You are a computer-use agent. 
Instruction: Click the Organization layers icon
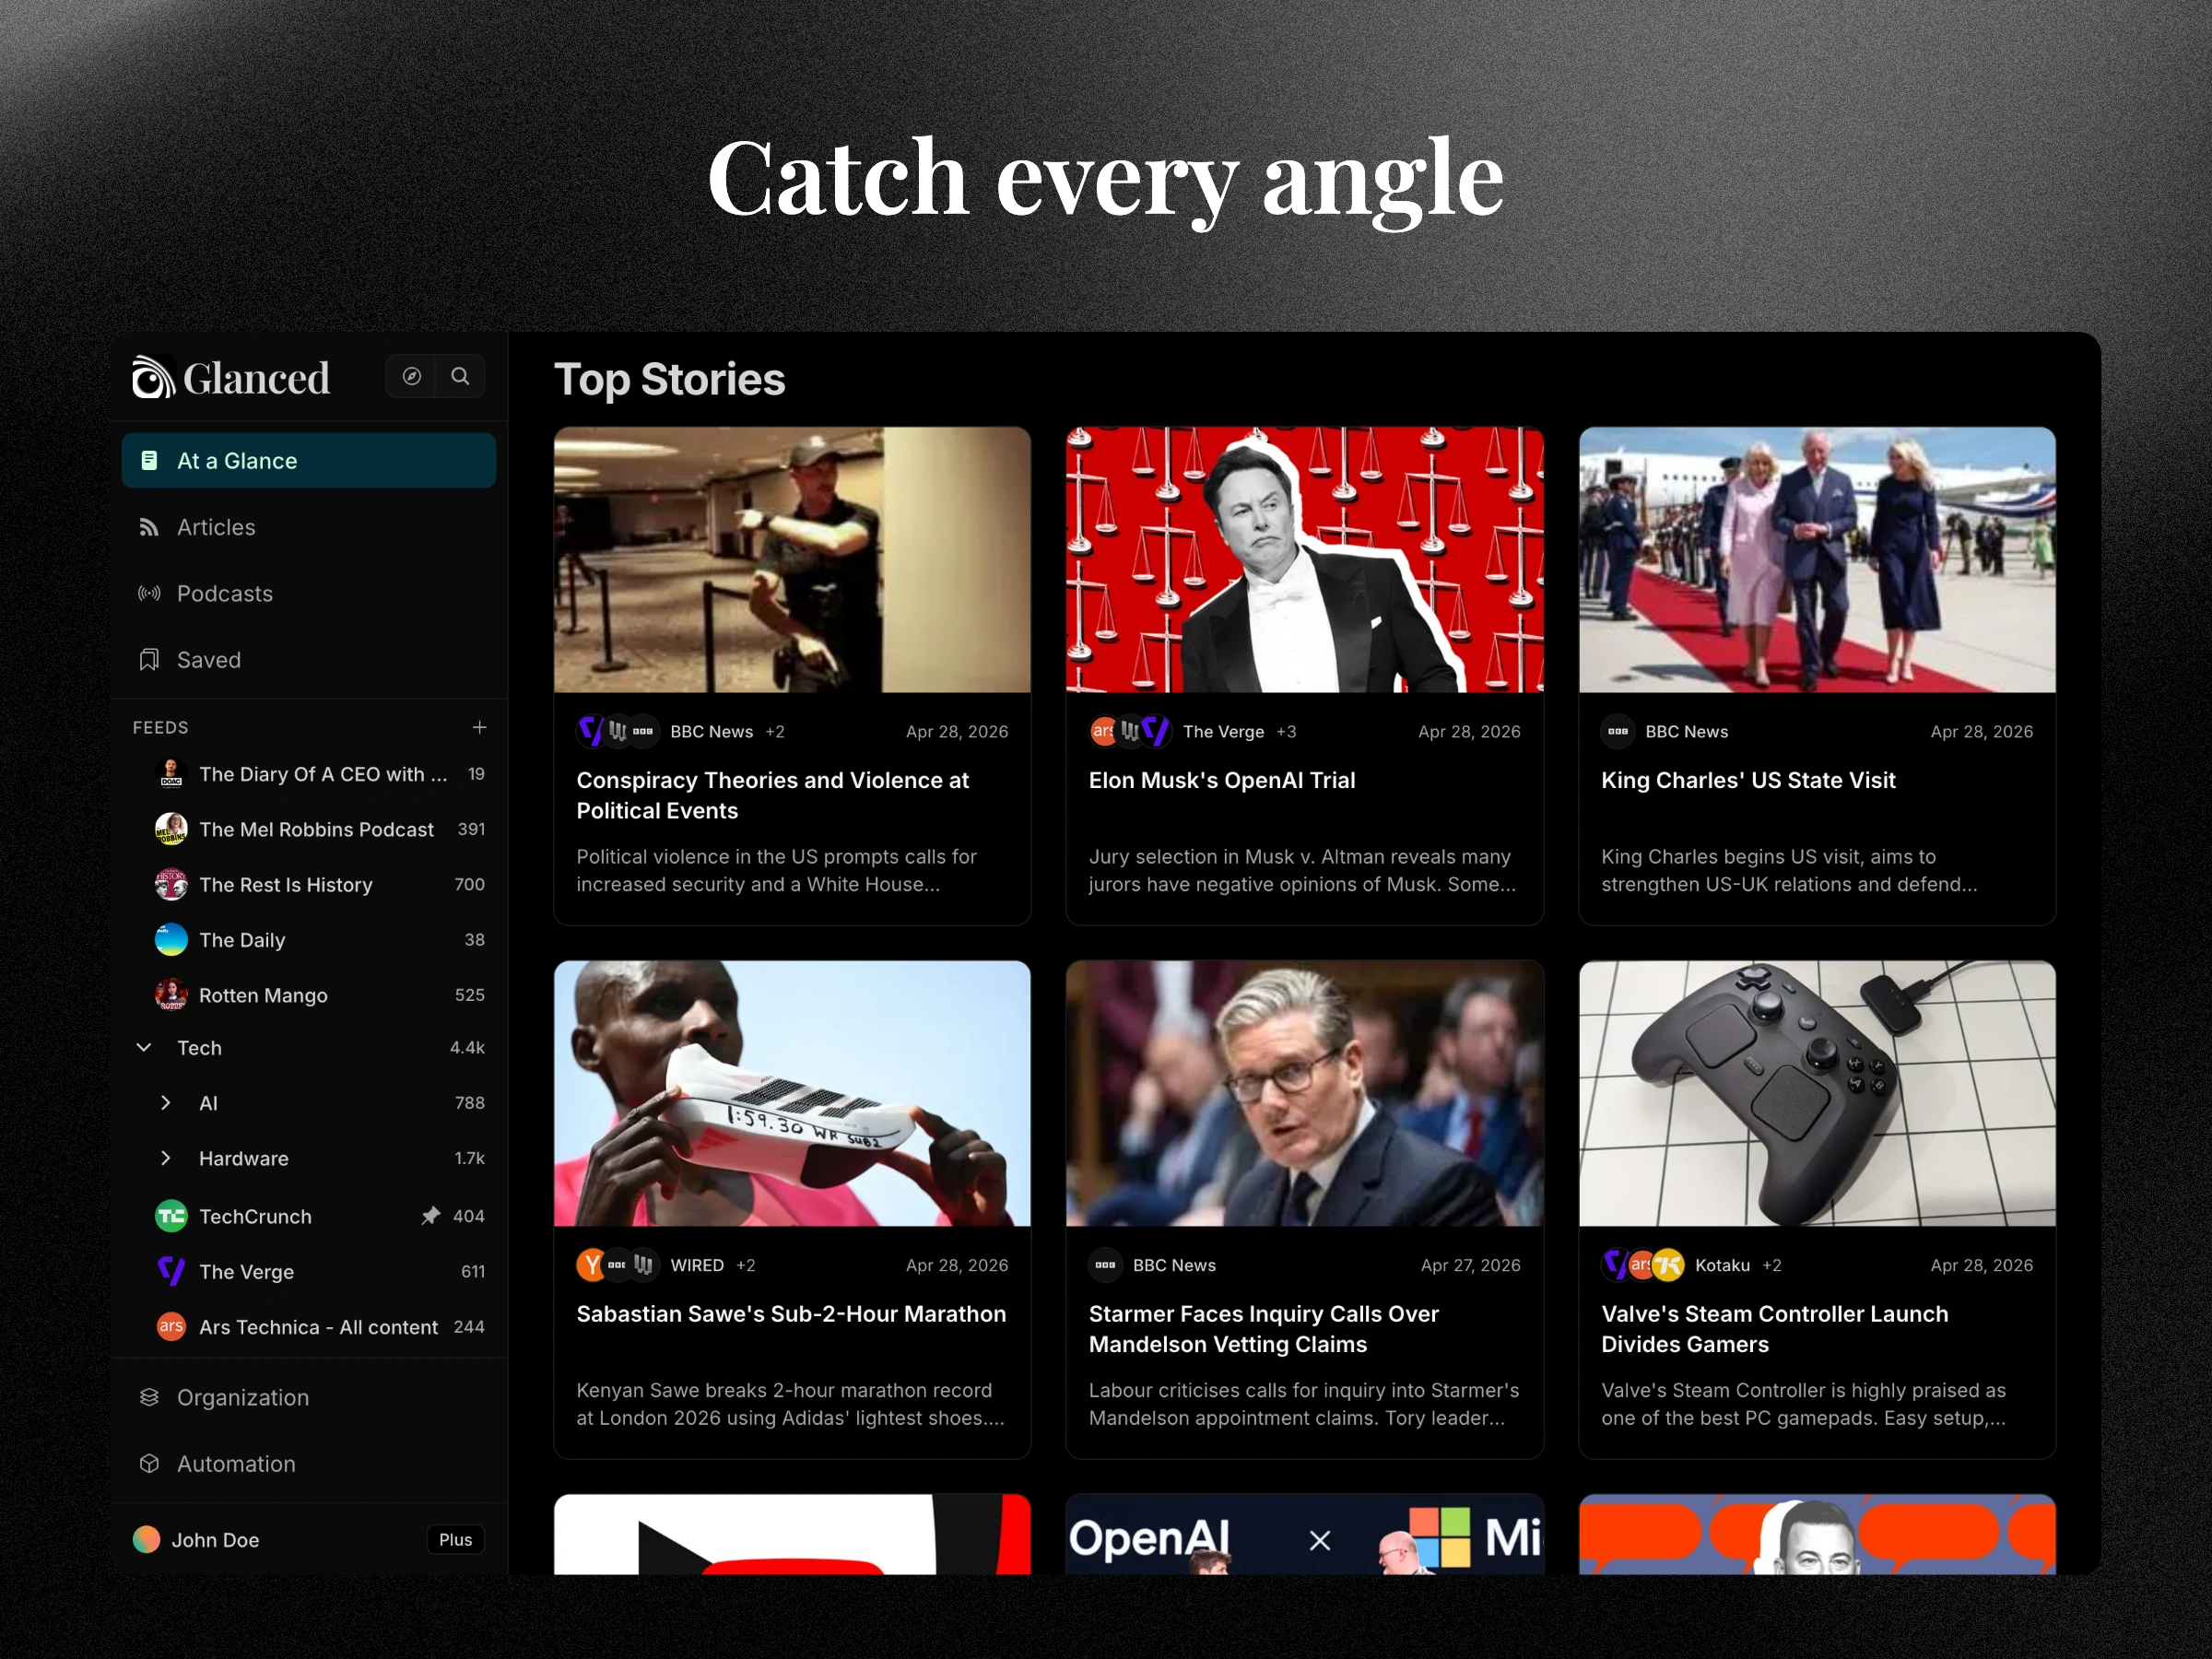tap(149, 1397)
